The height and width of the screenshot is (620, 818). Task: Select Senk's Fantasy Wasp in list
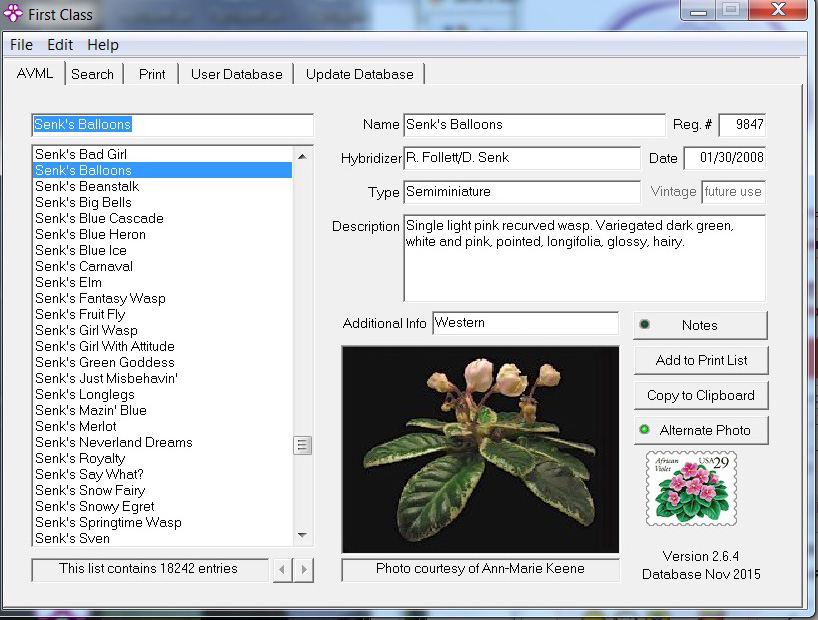(162, 299)
